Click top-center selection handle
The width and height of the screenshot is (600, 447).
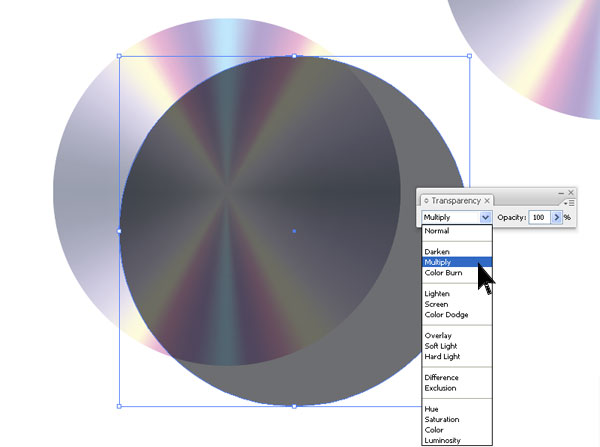point(294,56)
